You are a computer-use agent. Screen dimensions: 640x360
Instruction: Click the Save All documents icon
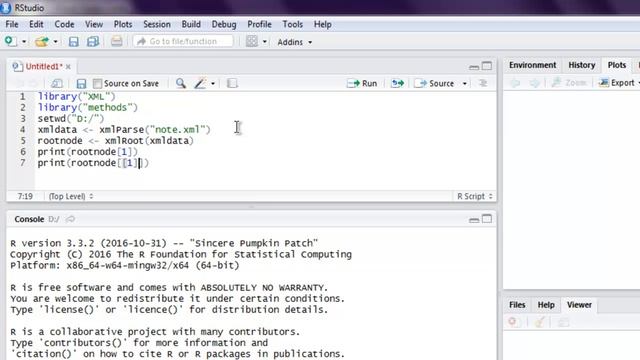[93, 42]
